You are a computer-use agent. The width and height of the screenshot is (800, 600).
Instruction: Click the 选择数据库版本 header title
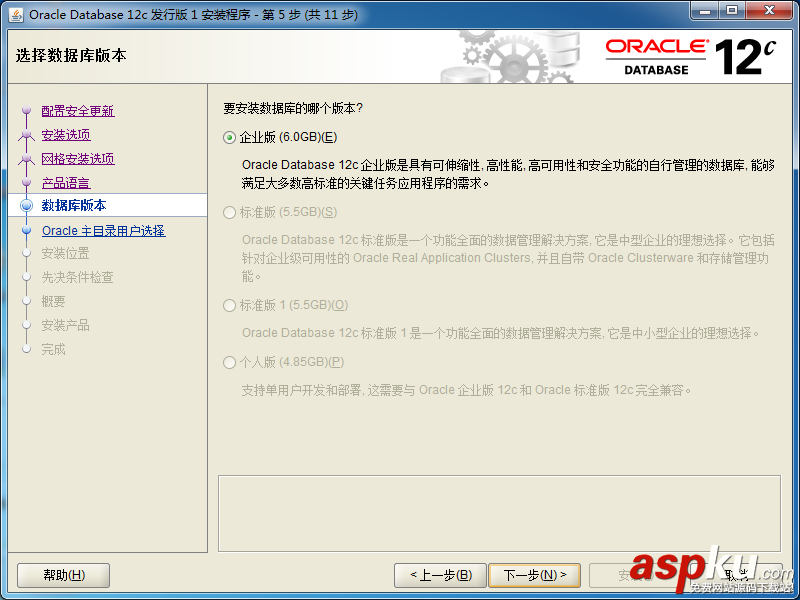[x=71, y=55]
